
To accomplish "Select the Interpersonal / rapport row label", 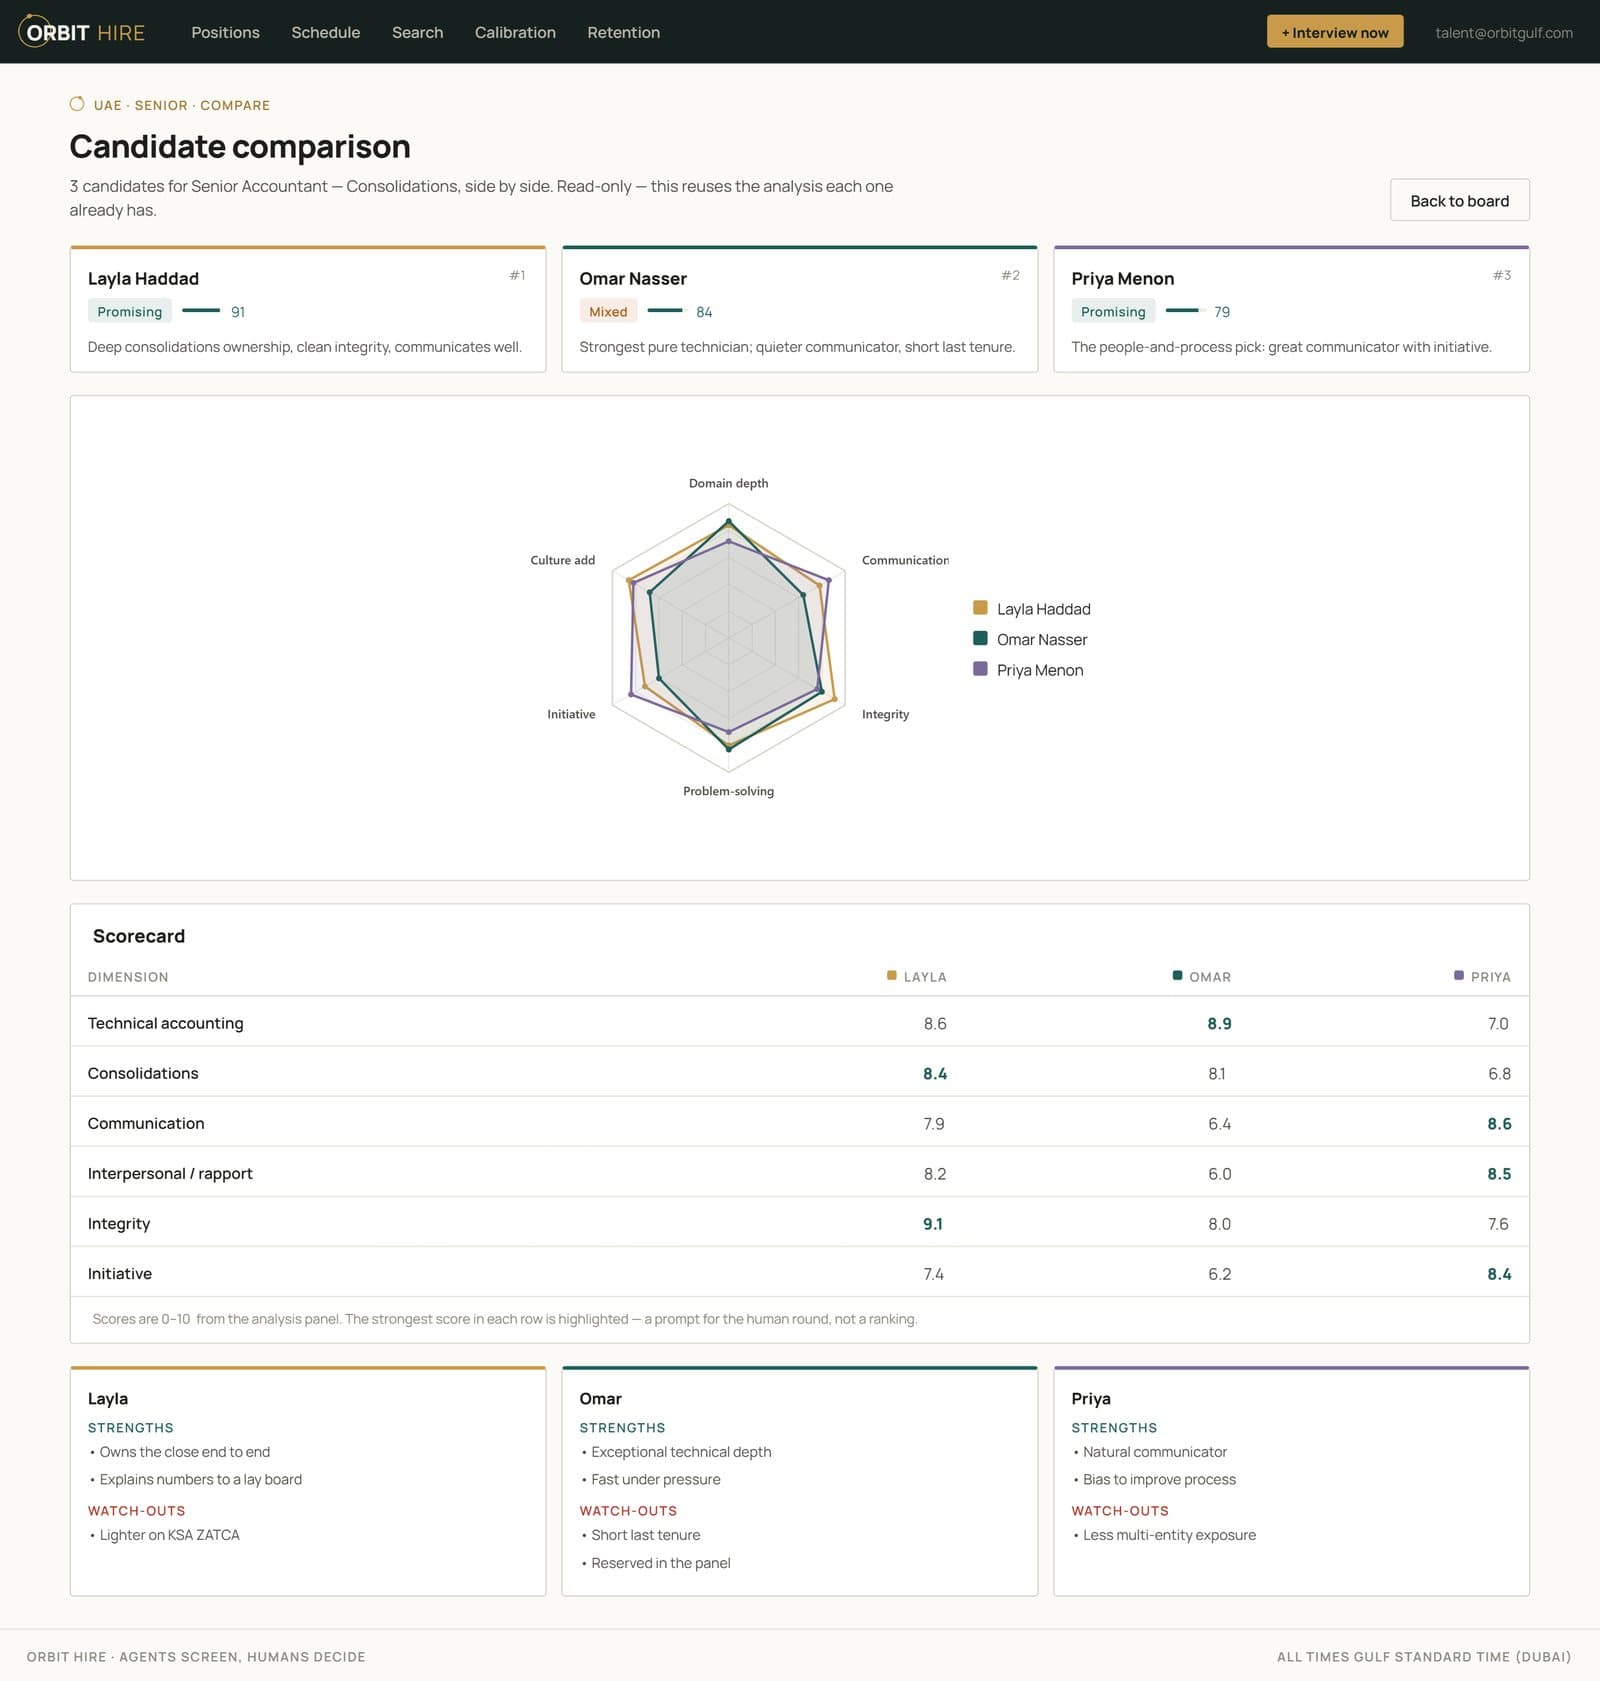I will 170,1173.
